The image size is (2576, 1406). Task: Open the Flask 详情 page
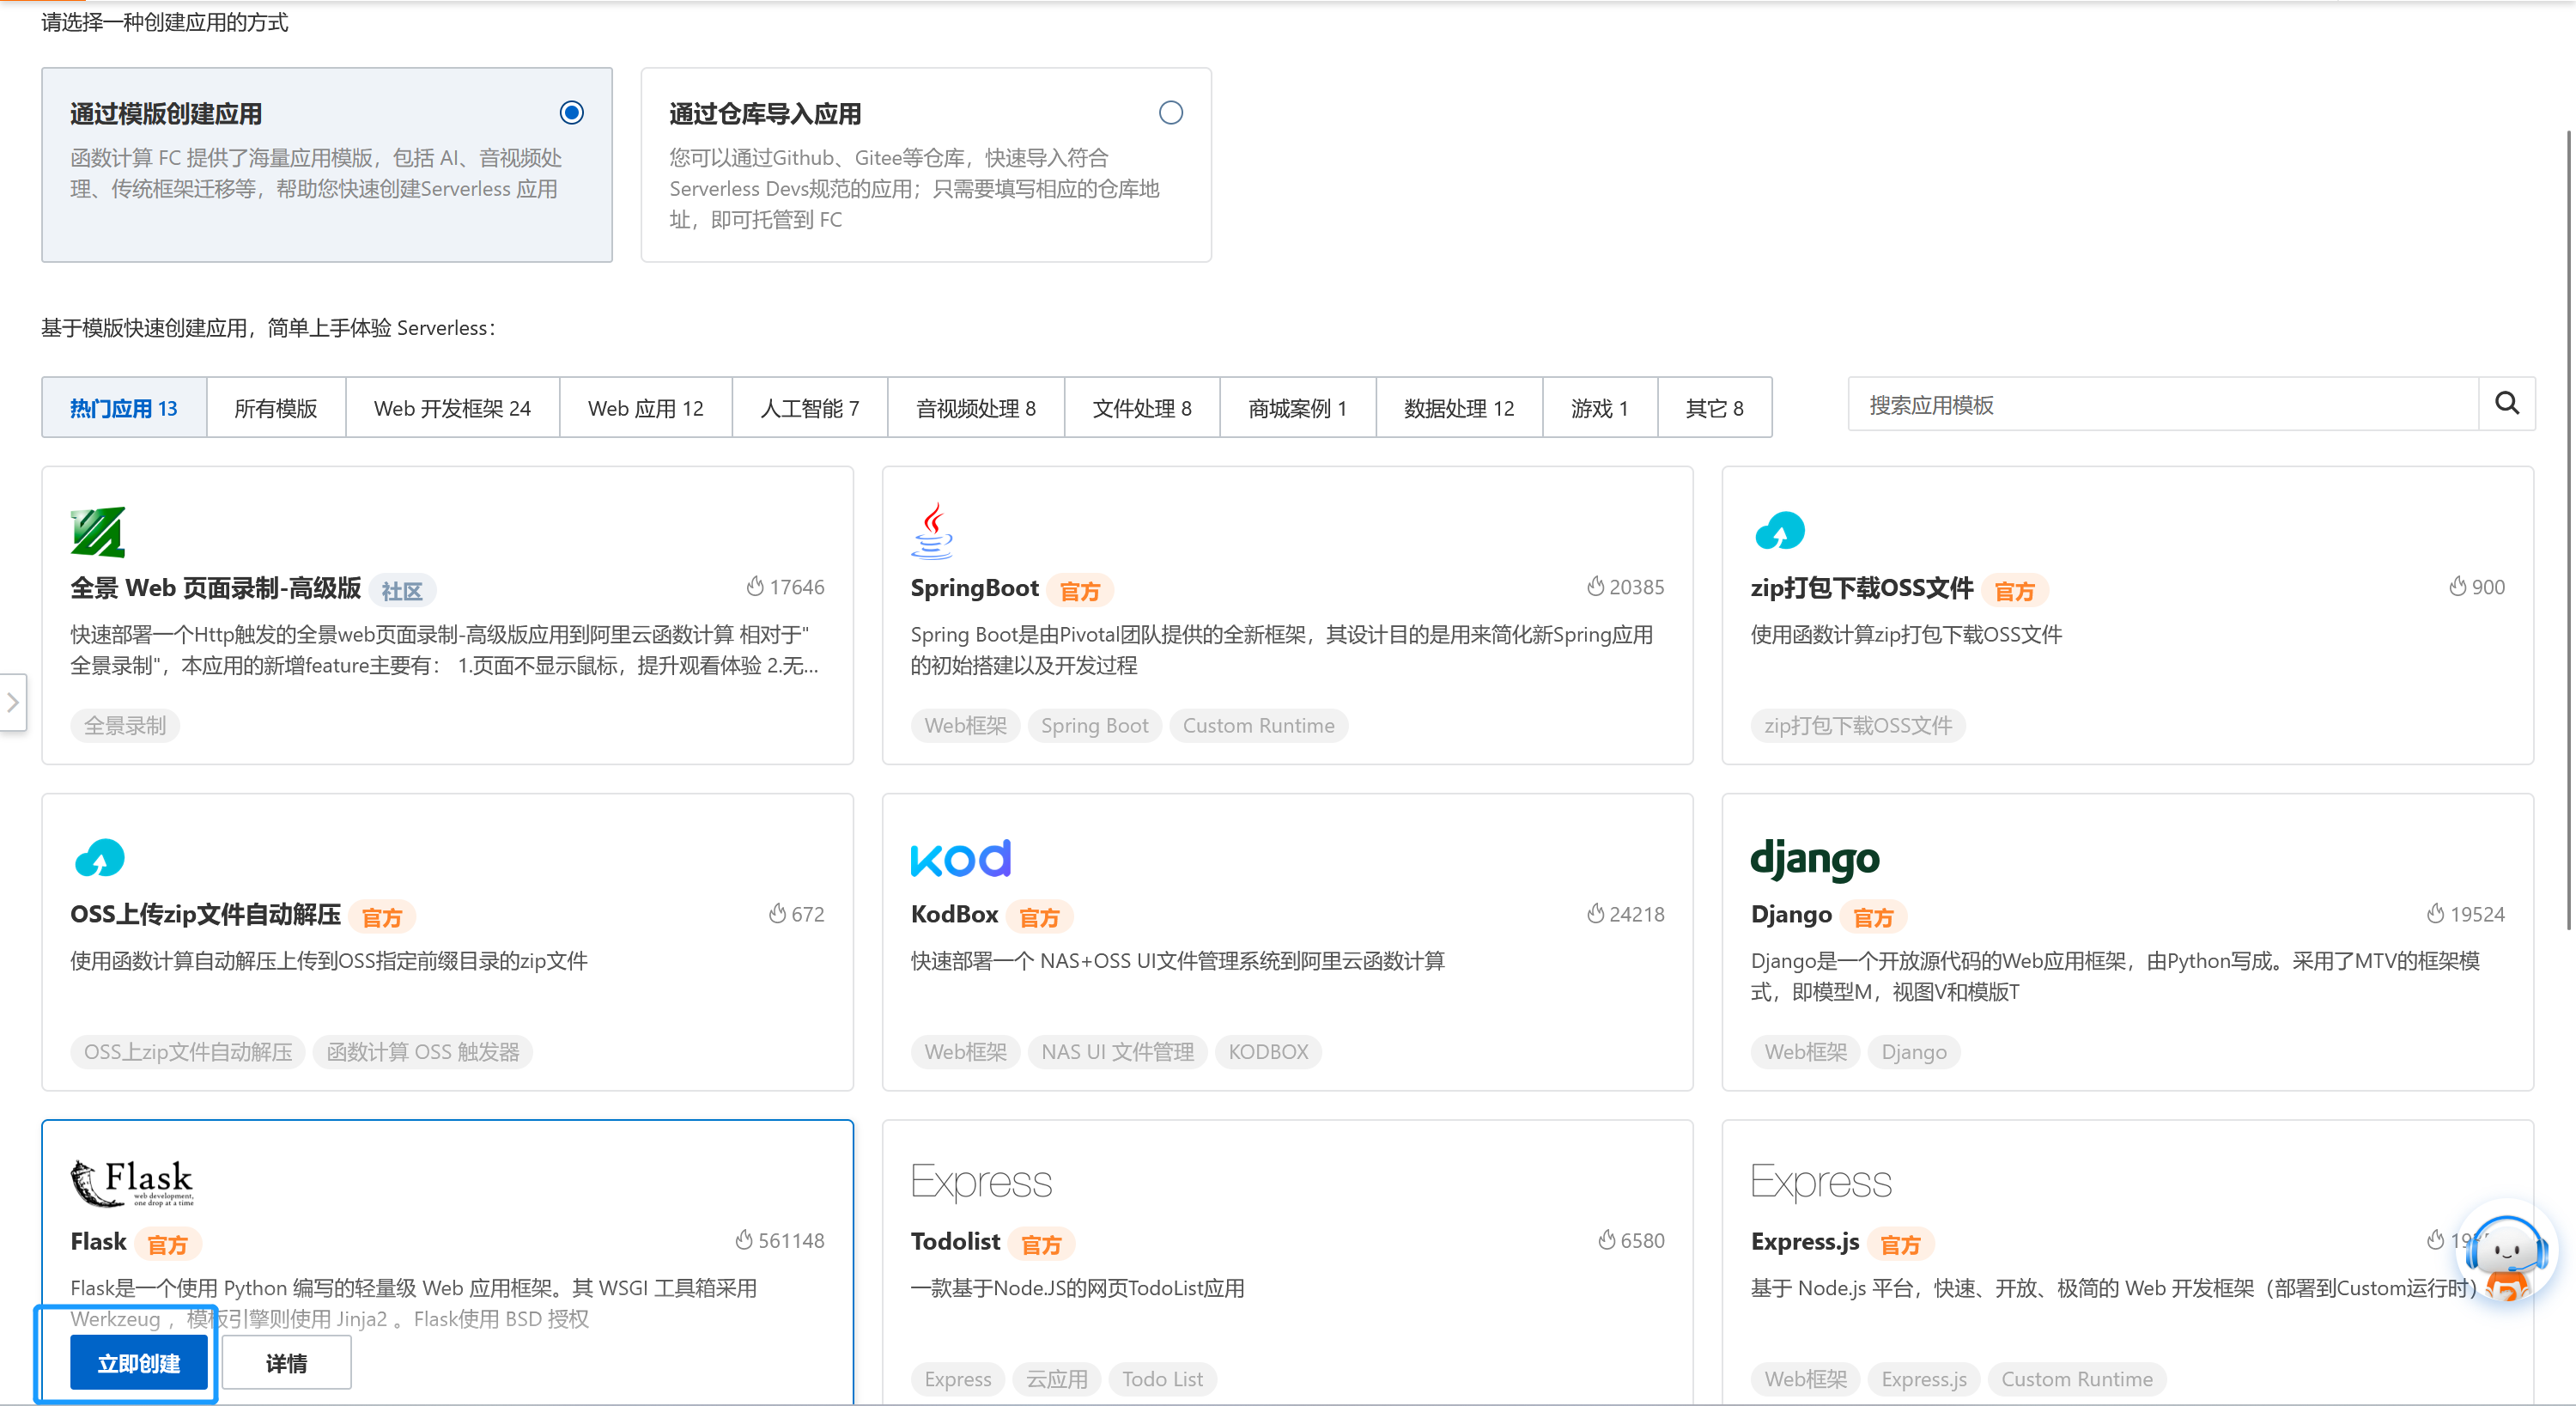coord(286,1362)
